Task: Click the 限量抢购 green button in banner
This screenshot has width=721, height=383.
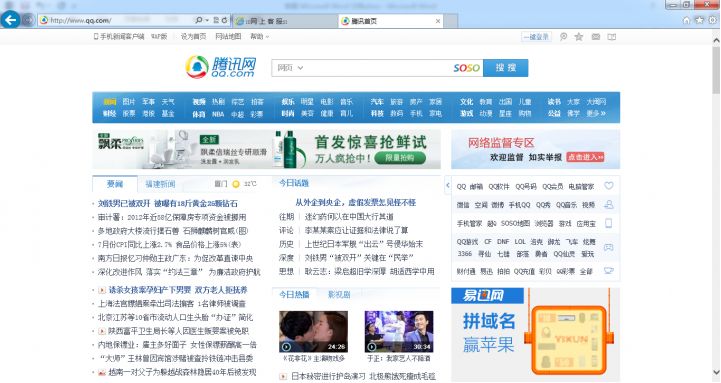Action: [400, 158]
